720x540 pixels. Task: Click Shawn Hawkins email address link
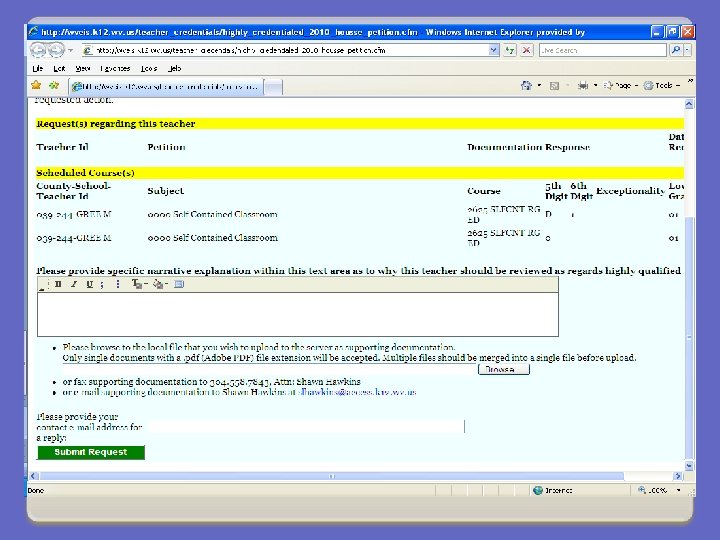point(357,392)
